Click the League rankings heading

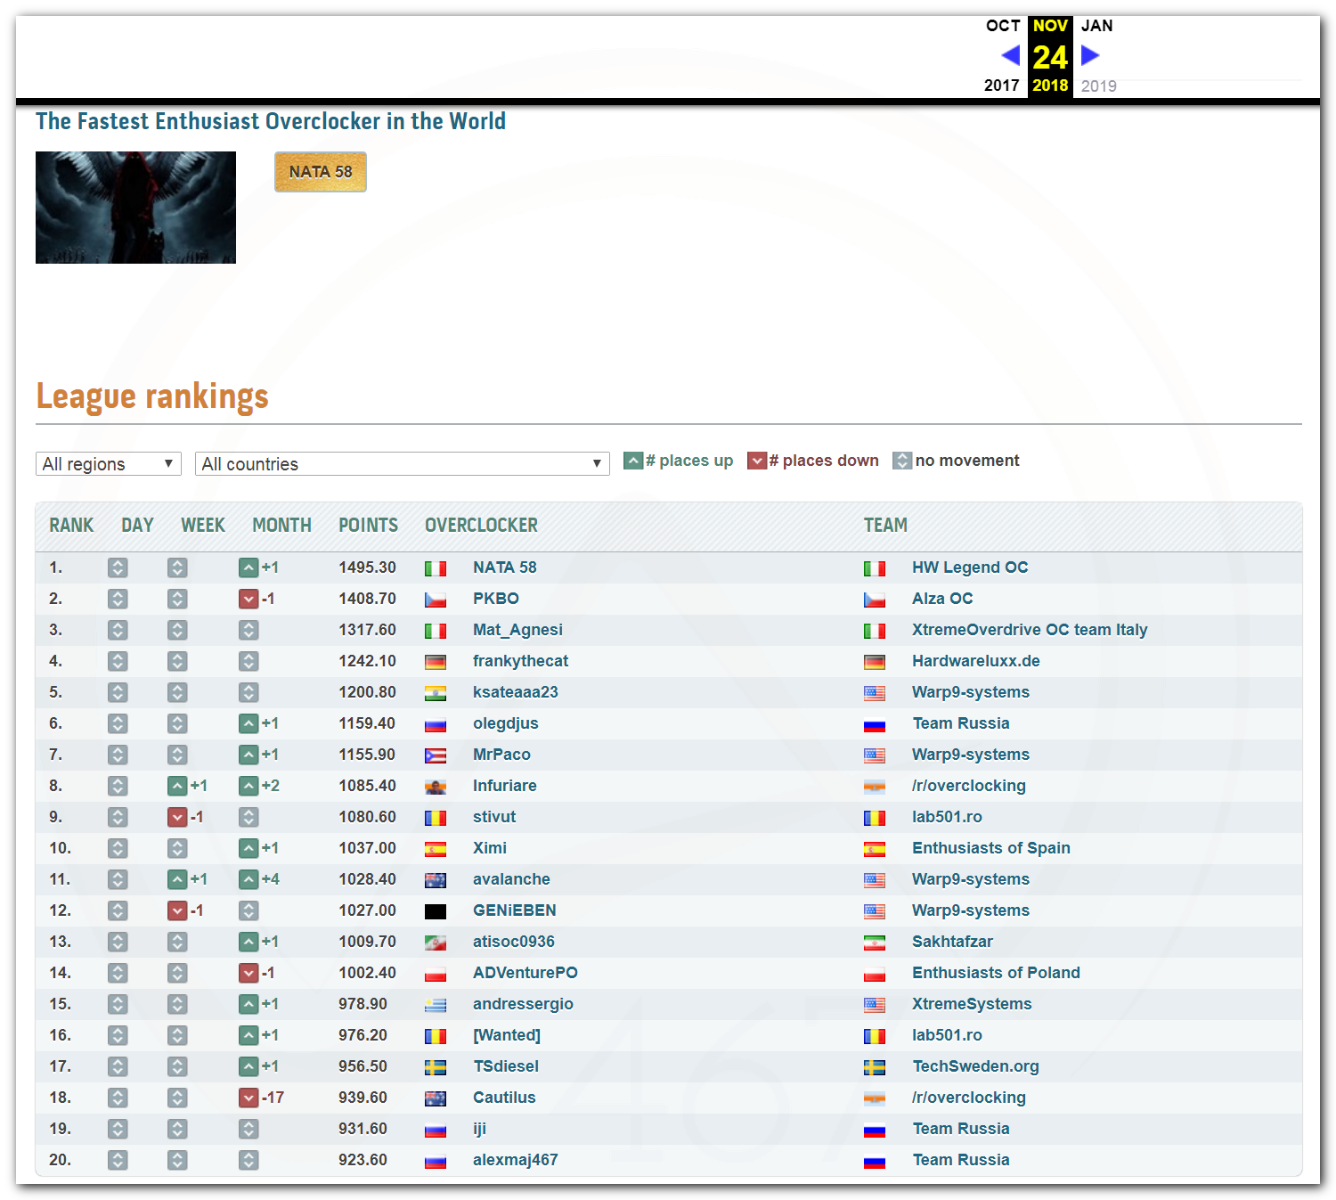[x=152, y=397]
